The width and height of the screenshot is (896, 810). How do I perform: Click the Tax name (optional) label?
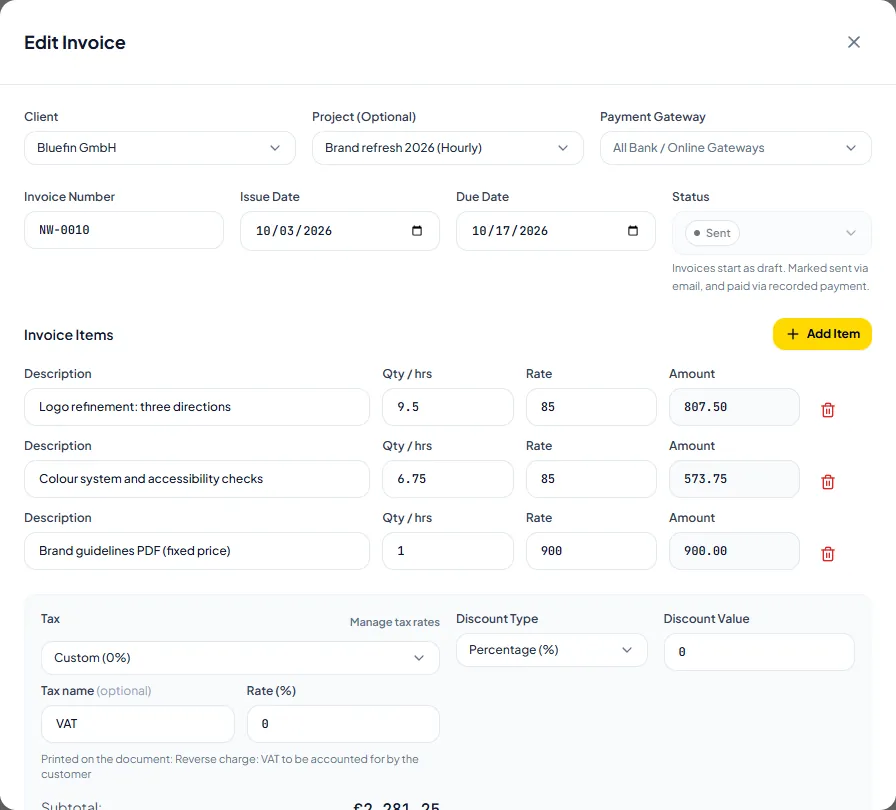pos(96,691)
